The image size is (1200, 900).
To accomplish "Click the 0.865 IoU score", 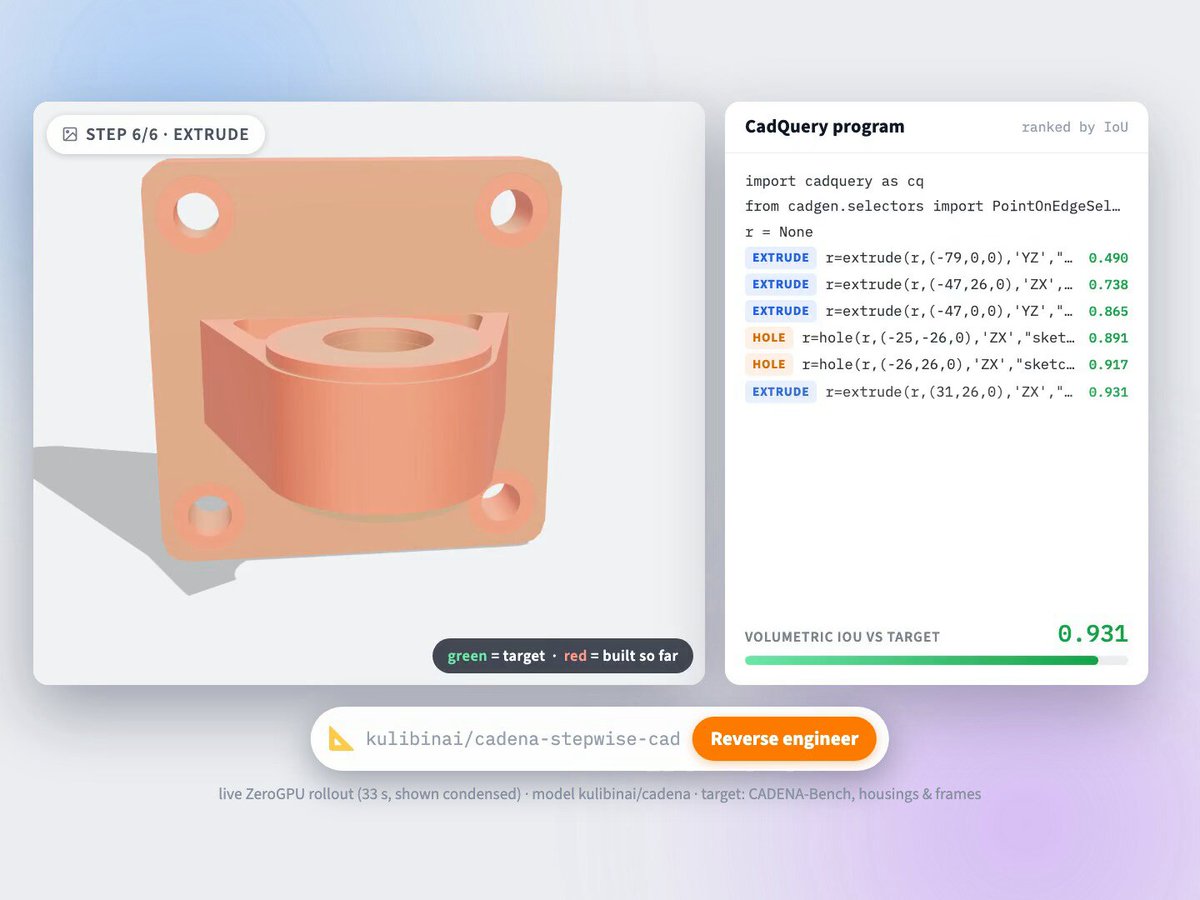I will click(x=1108, y=311).
